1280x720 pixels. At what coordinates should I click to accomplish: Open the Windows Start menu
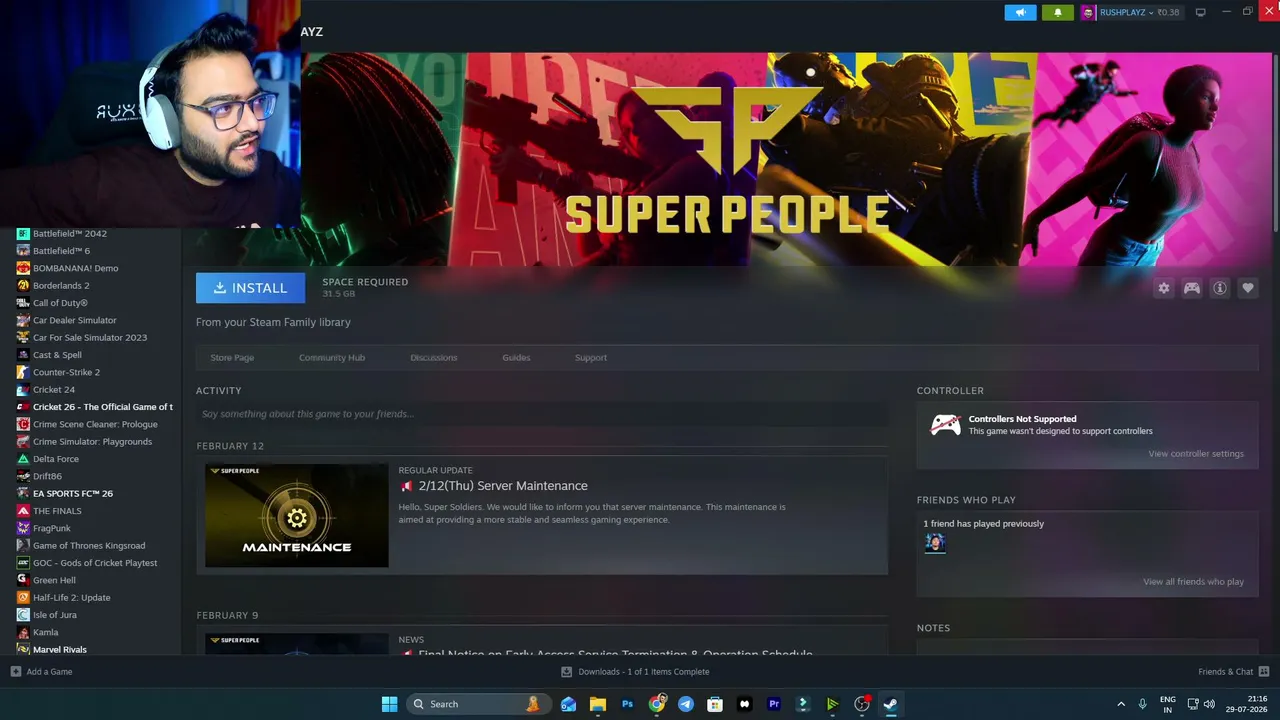click(x=389, y=704)
